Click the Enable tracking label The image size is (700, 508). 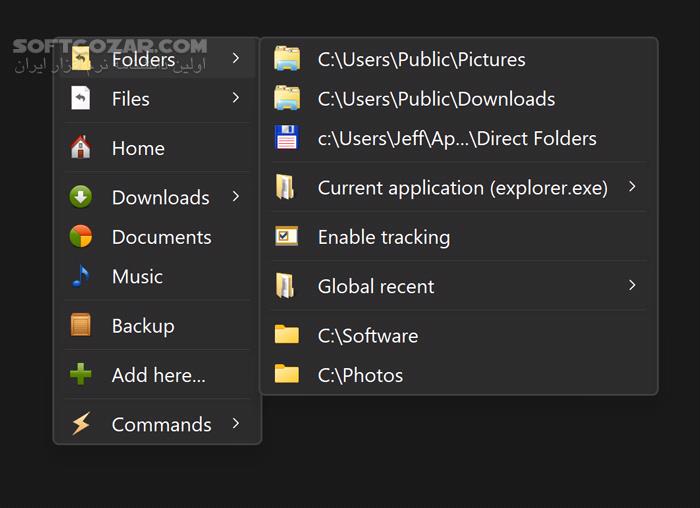384,237
